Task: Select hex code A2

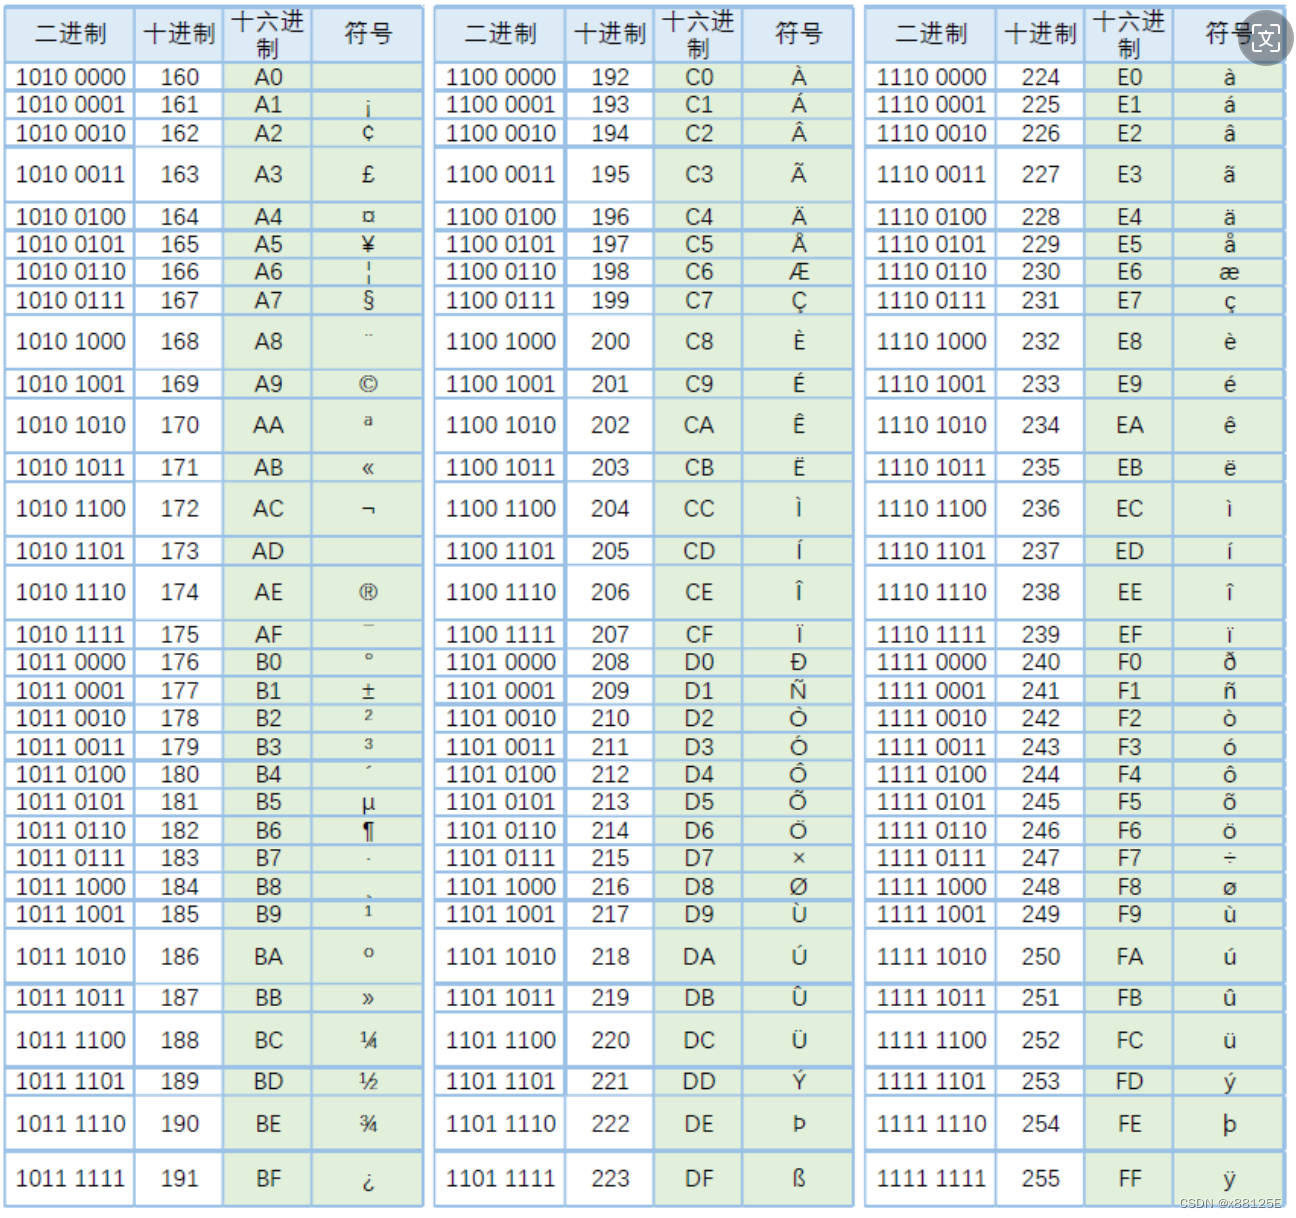Action: point(268,133)
